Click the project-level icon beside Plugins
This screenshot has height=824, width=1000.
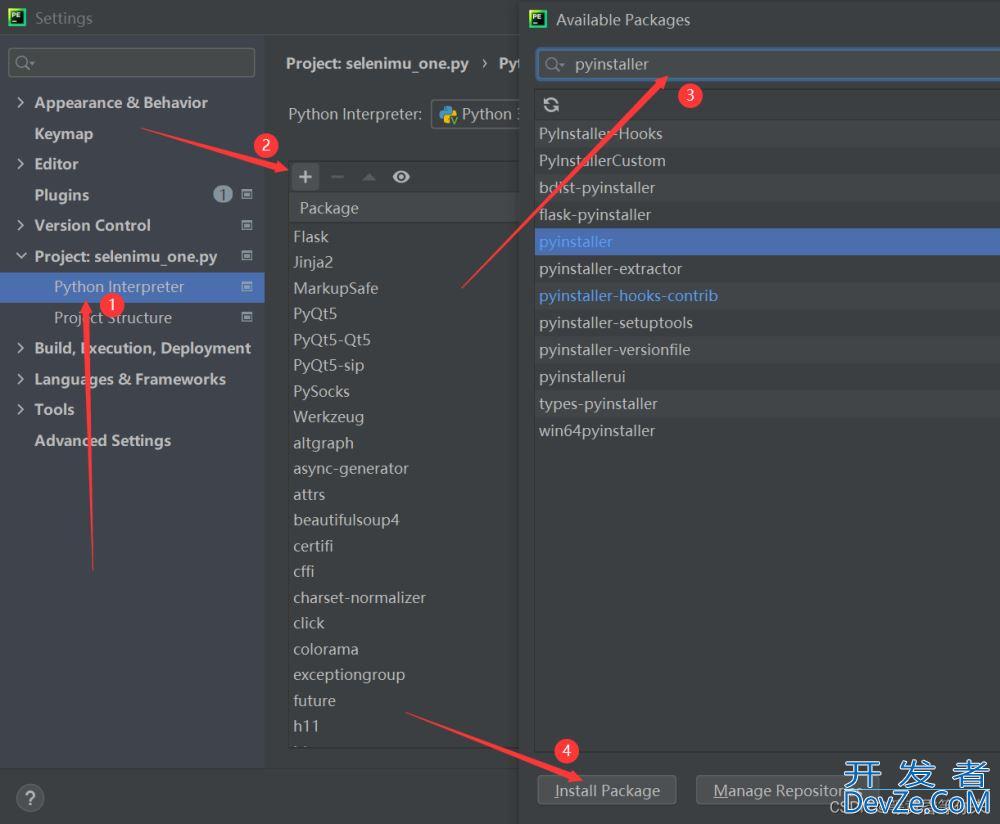click(x=247, y=194)
